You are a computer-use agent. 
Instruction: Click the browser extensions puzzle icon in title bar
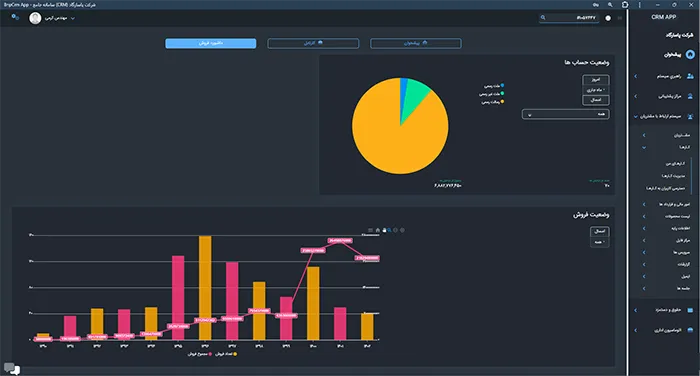[625, 4]
